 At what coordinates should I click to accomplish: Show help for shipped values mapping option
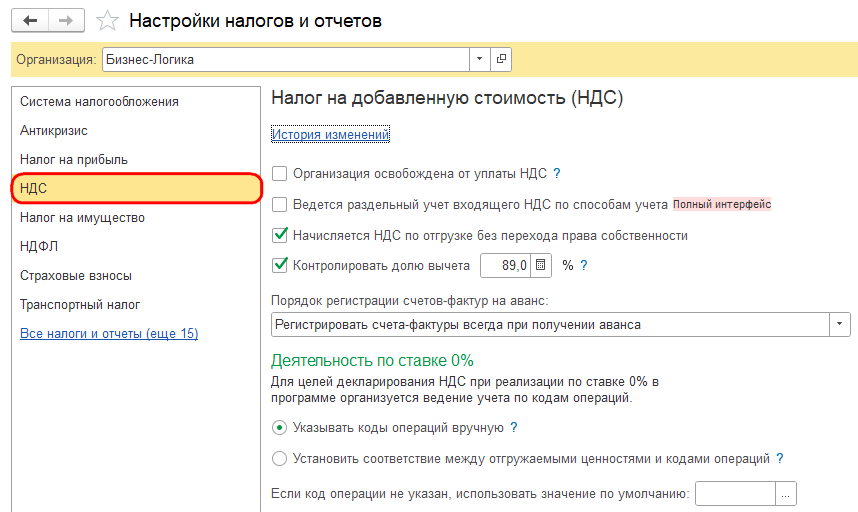point(780,458)
